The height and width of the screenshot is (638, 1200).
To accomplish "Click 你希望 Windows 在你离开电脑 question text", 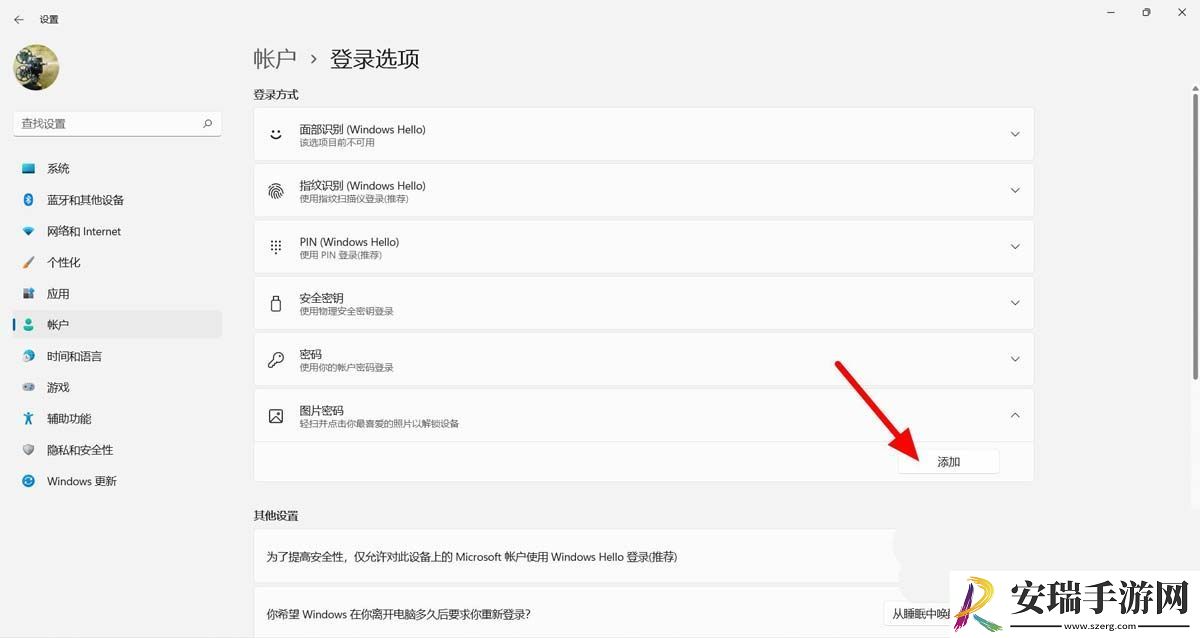I will [x=398, y=613].
